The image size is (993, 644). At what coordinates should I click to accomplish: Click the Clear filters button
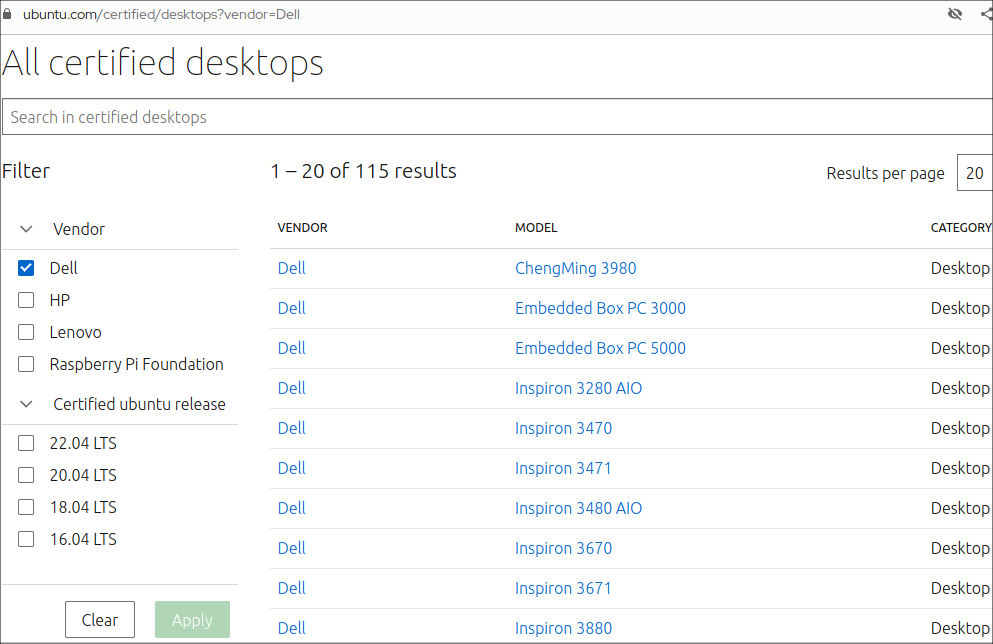coord(99,619)
